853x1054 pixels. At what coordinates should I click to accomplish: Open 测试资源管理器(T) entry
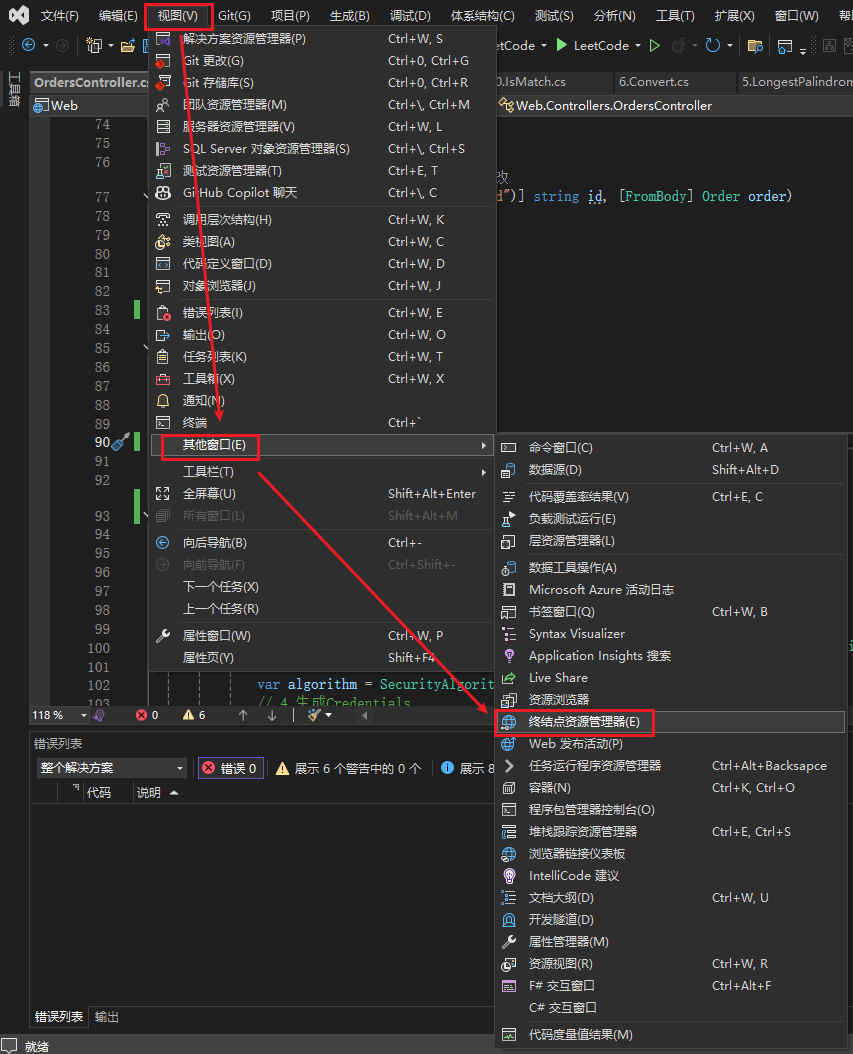click(x=322, y=171)
